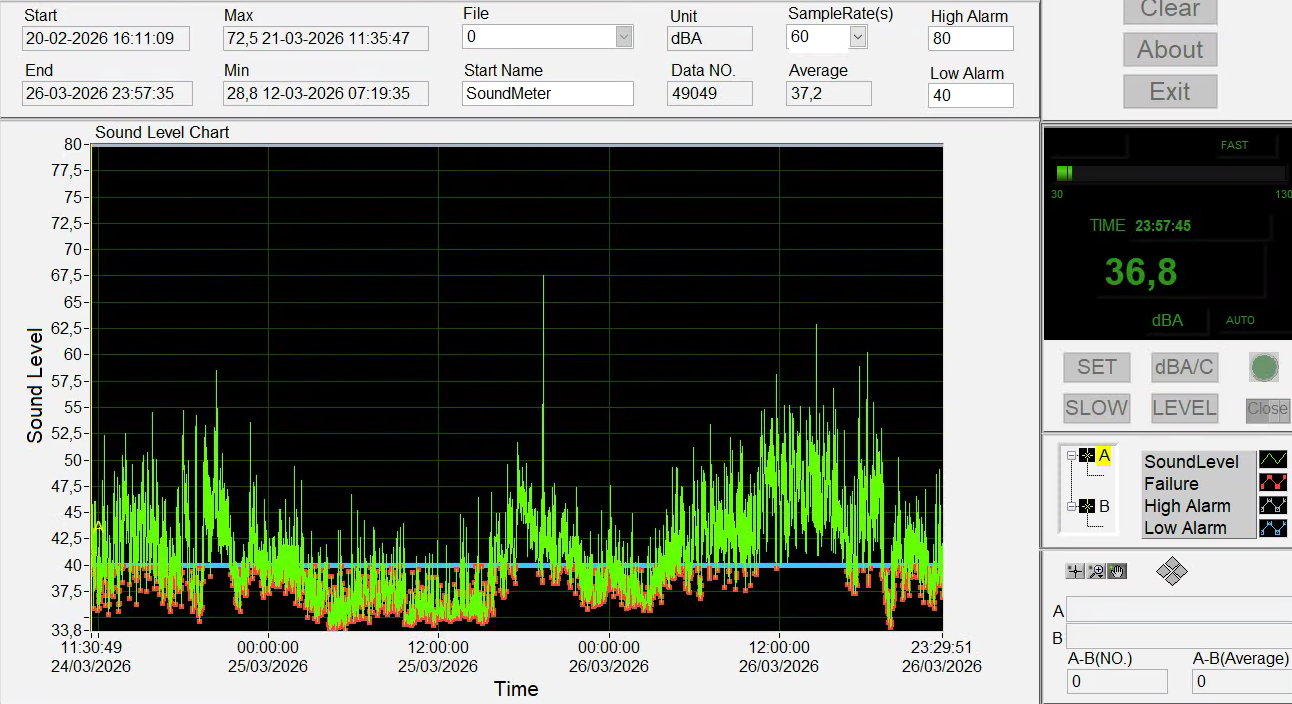Click the SLOW response button

1096,408
